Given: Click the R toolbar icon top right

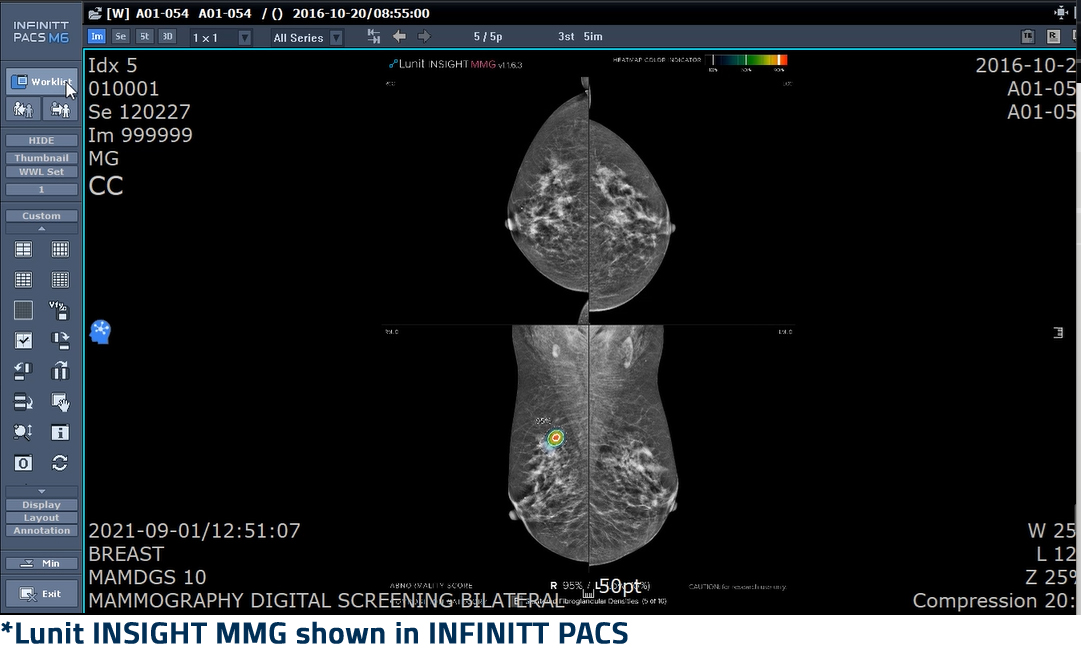Looking at the screenshot, I should point(1053,37).
